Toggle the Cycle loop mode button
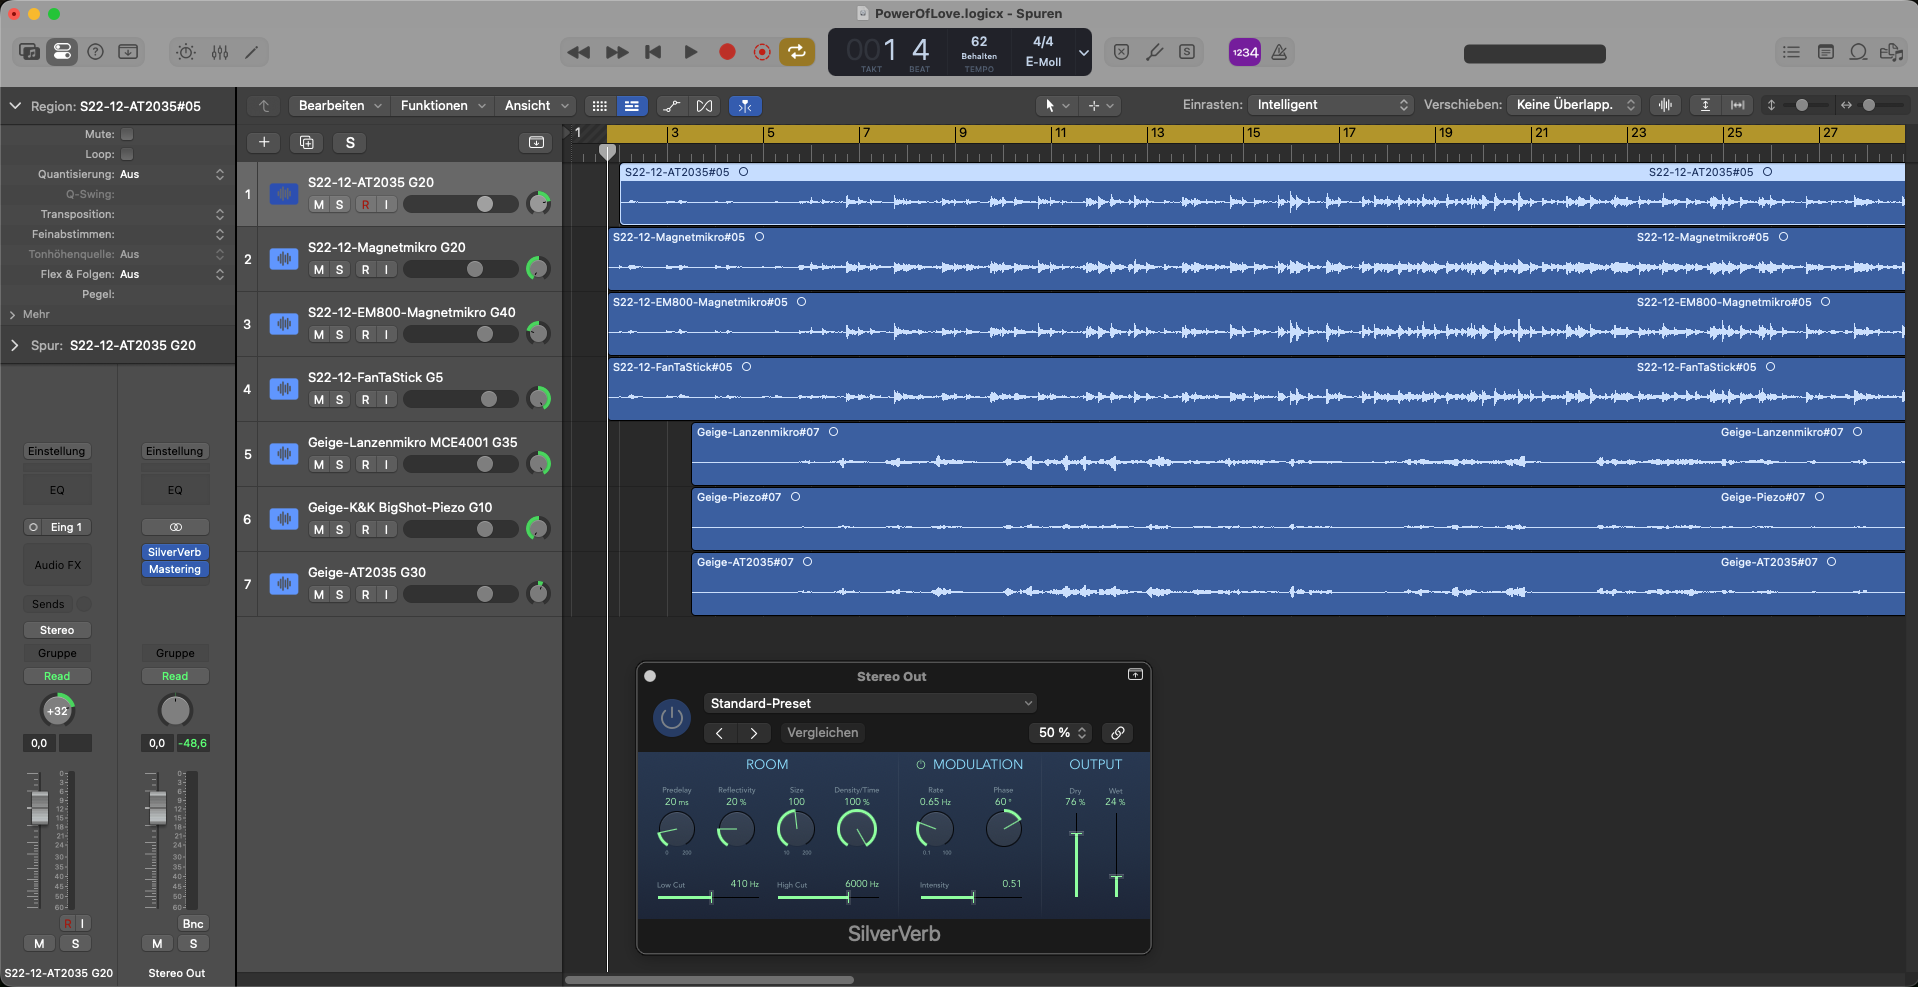 797,52
